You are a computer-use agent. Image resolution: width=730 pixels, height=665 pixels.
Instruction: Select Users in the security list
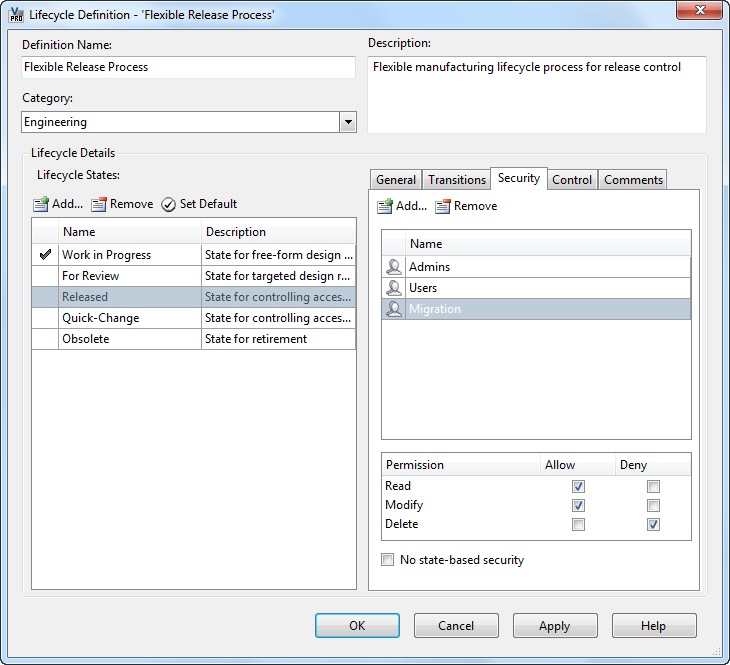[536, 288]
